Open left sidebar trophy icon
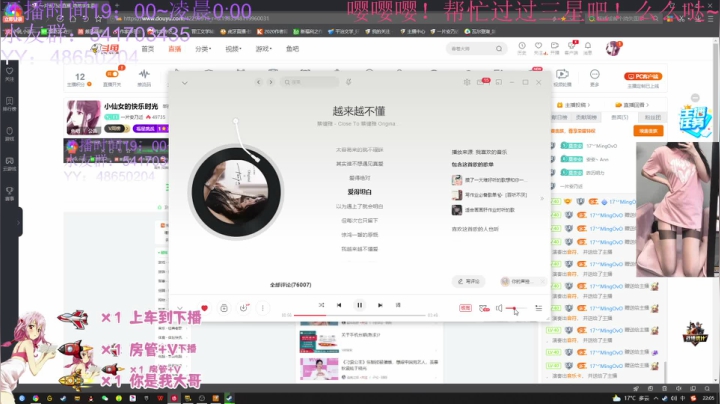Screen dimensions: 720x404 [x=9, y=193]
